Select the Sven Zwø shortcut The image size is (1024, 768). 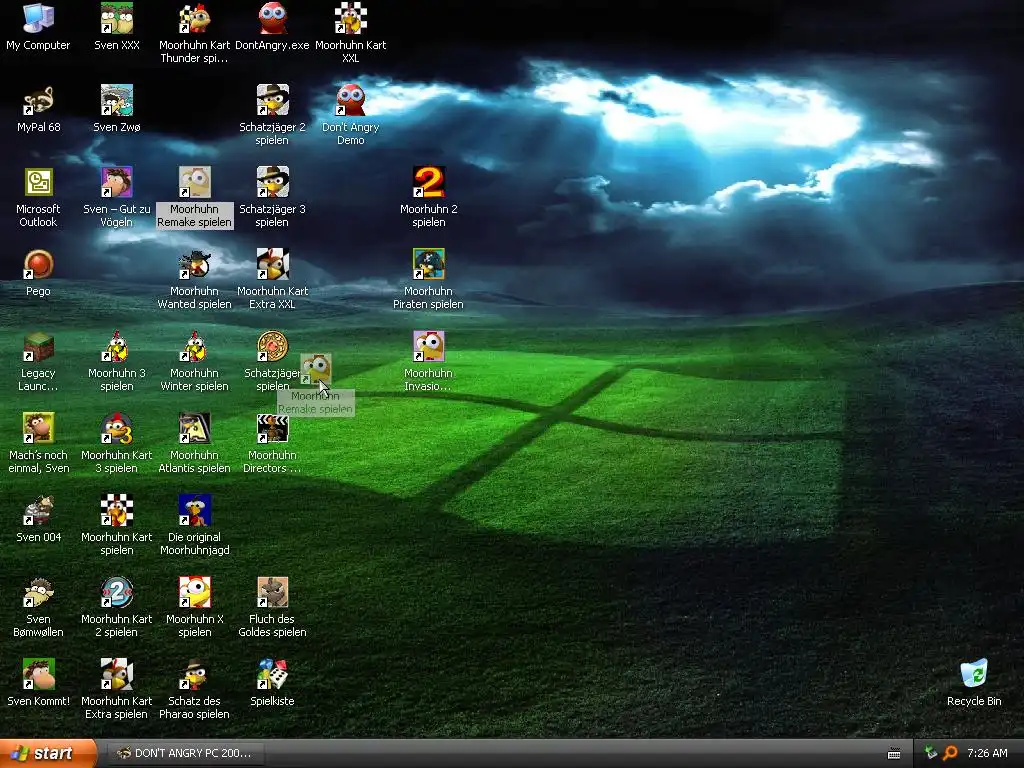[x=116, y=101]
